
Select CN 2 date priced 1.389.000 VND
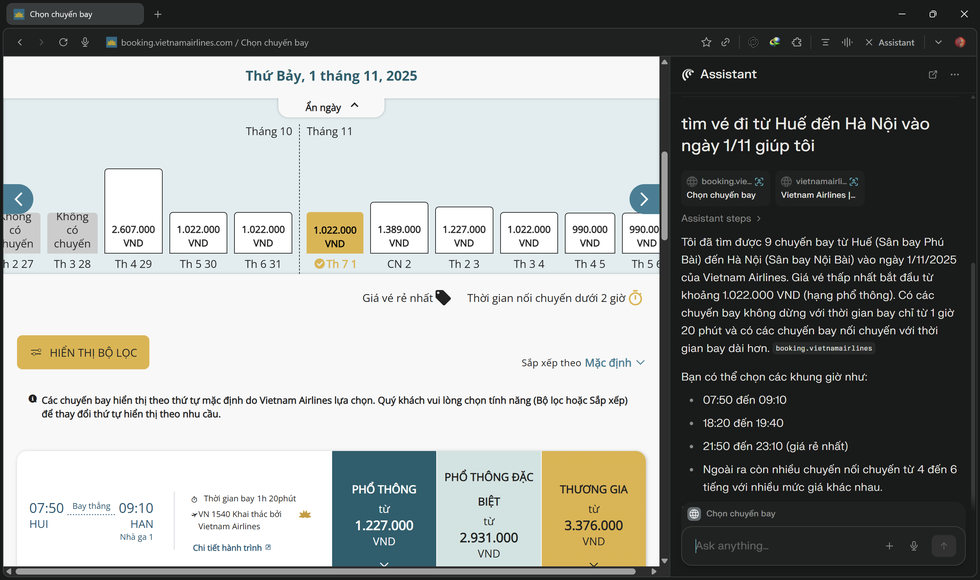pos(399,228)
